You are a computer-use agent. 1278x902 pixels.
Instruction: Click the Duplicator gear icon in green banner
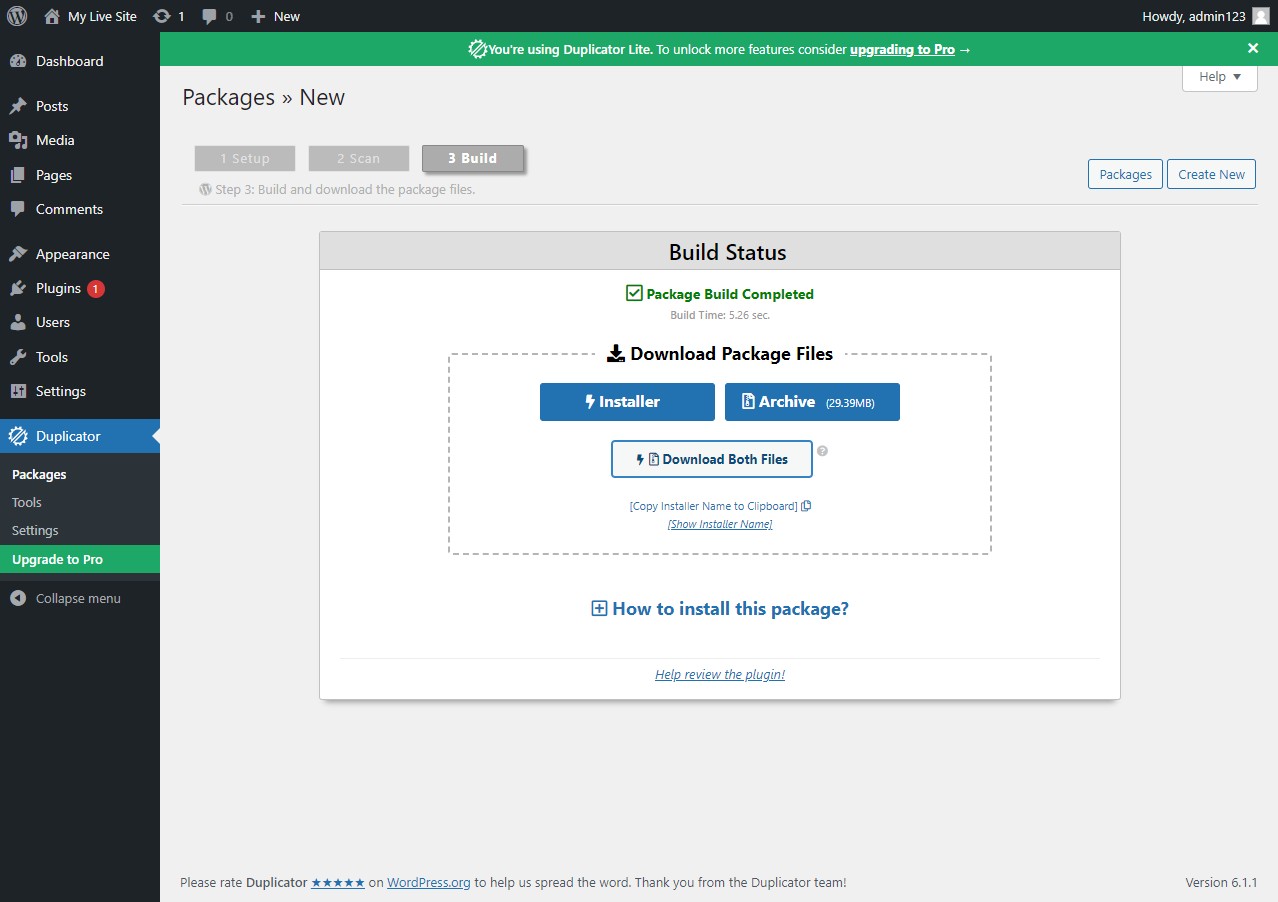[x=477, y=49]
